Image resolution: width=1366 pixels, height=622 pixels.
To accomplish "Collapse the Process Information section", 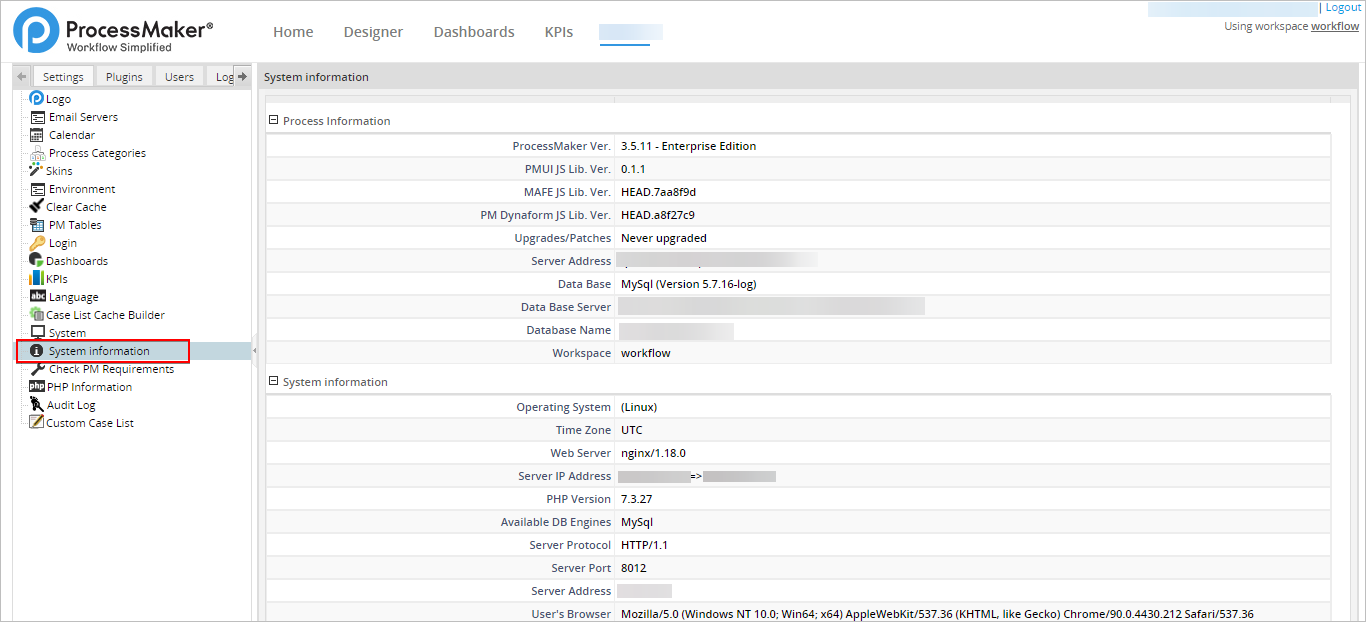I will 273,121.
